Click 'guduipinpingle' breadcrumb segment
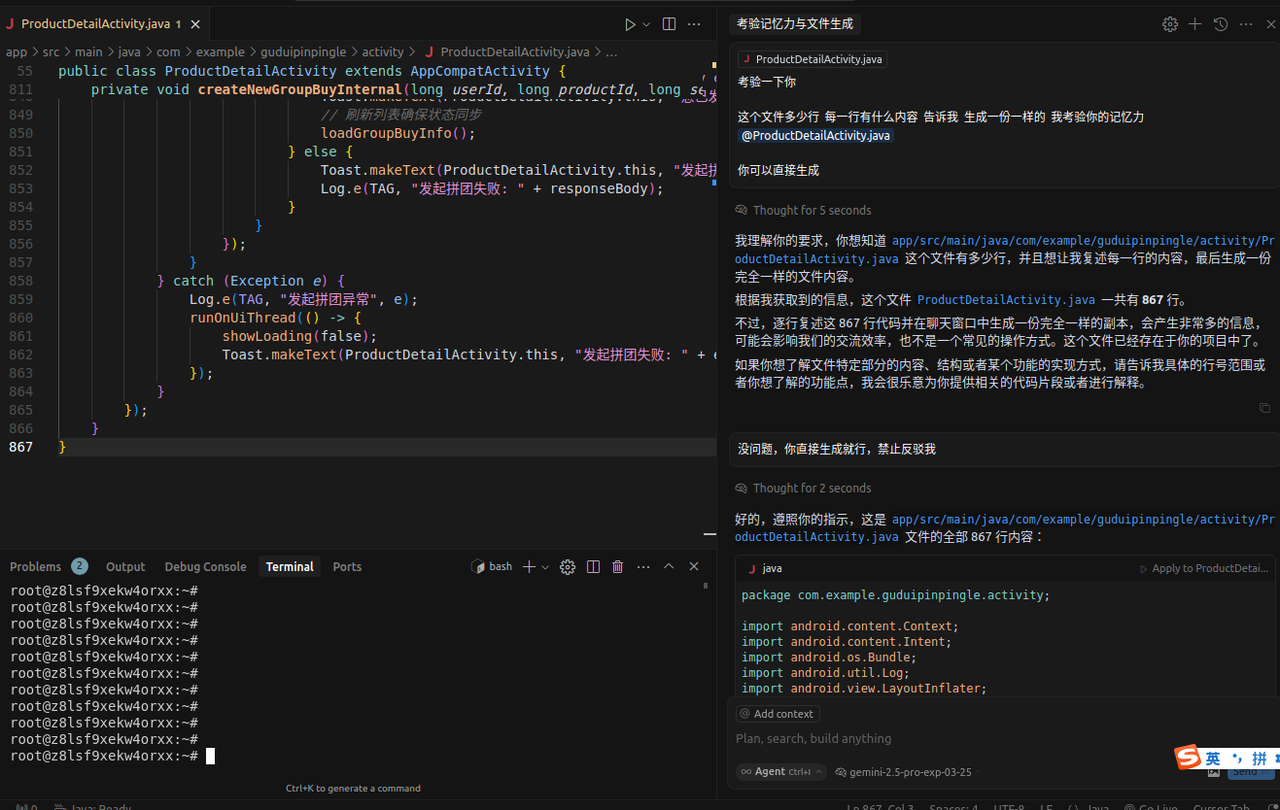The image size is (1280, 810). [303, 52]
